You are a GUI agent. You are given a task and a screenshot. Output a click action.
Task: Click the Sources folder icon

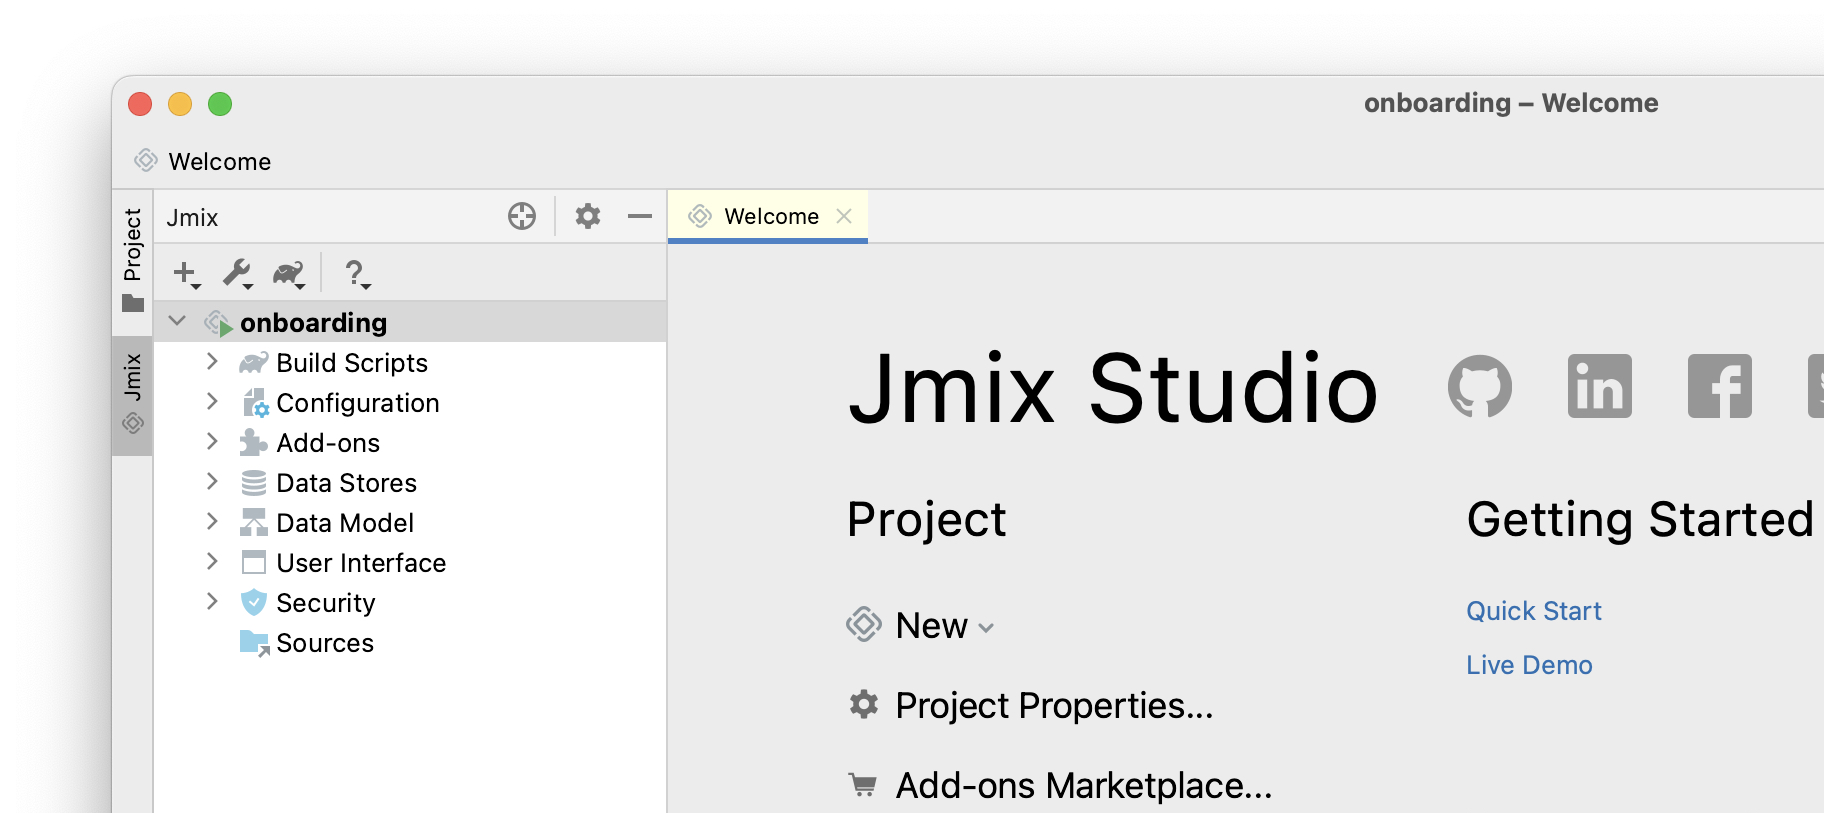255,643
